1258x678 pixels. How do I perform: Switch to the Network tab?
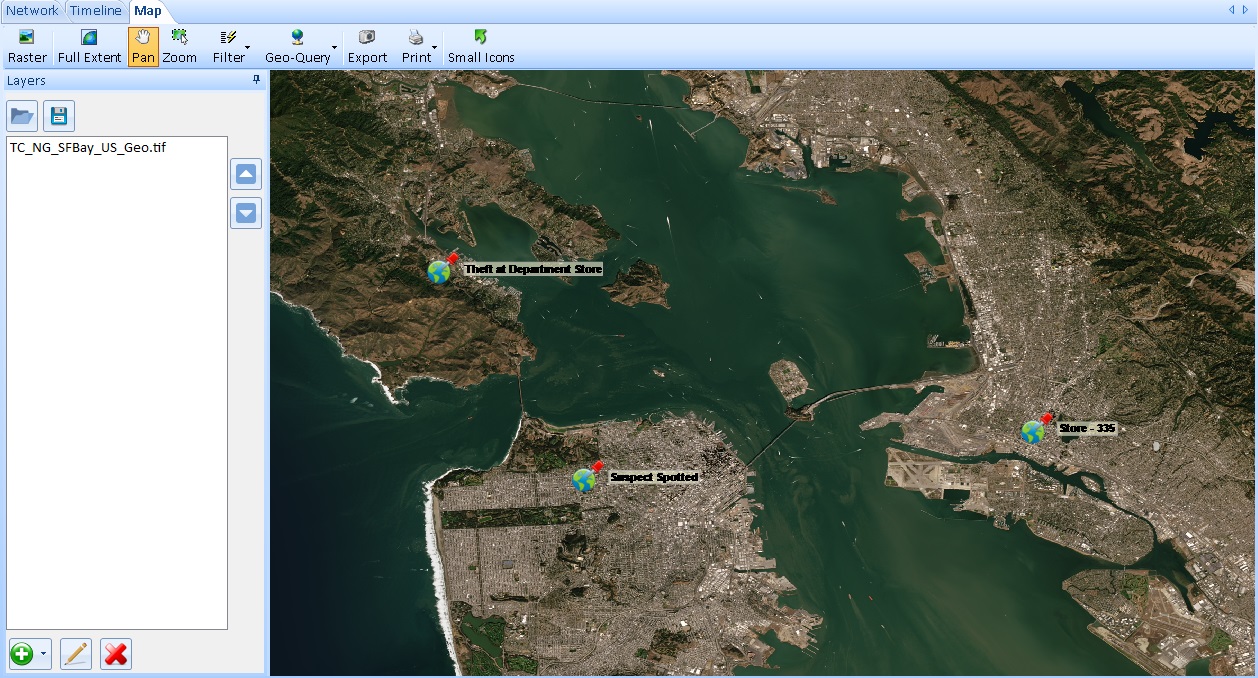coord(31,10)
